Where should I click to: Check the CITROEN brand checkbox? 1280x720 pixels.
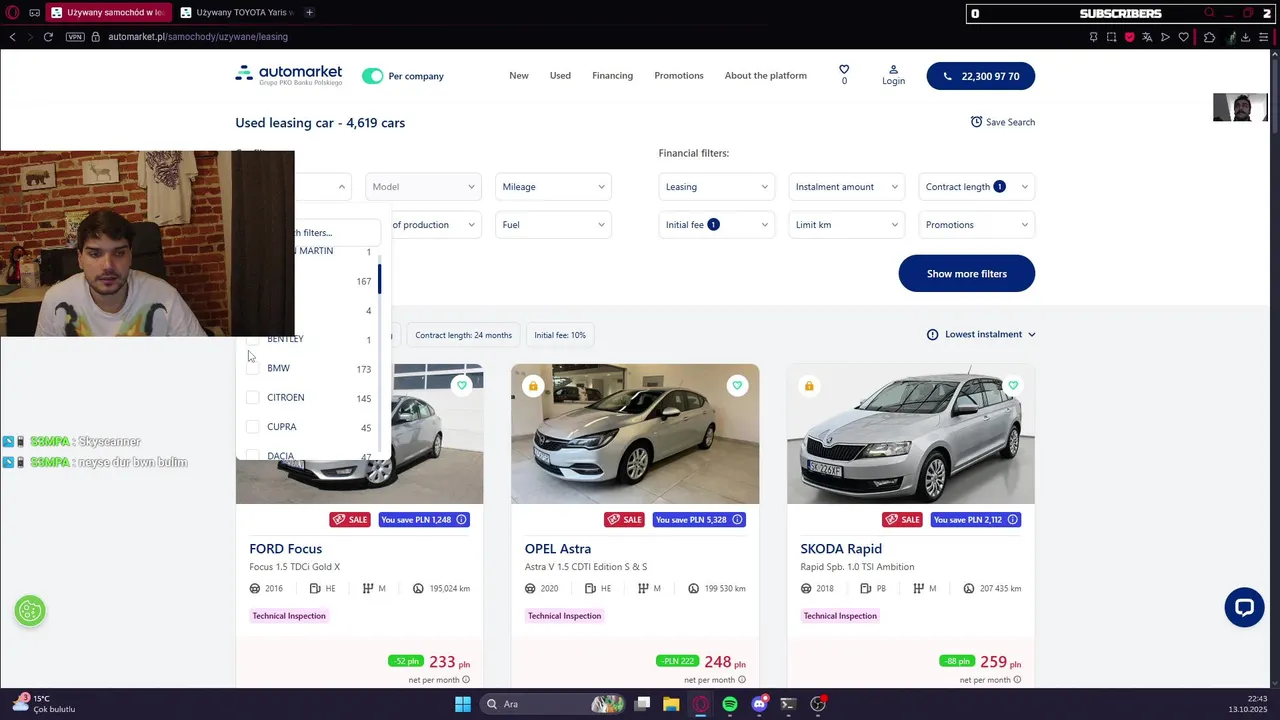pyautogui.click(x=253, y=398)
